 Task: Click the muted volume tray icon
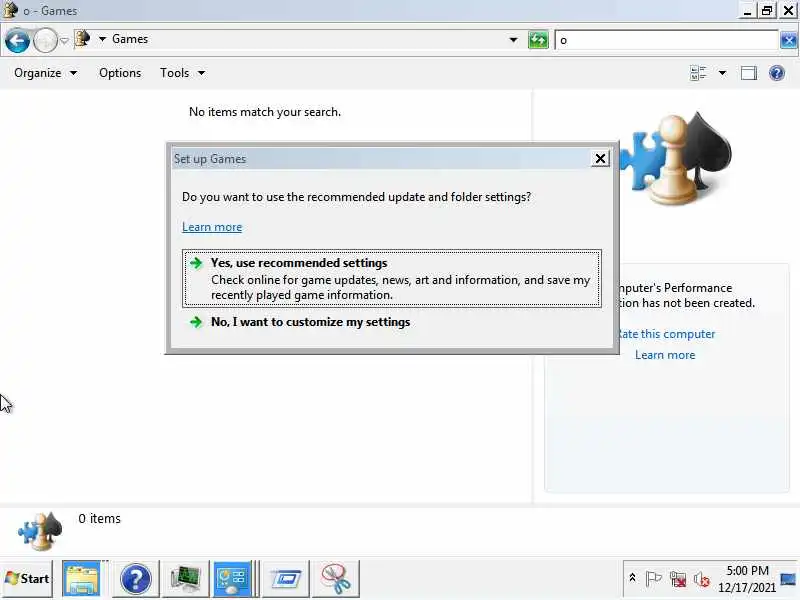pyautogui.click(x=702, y=579)
